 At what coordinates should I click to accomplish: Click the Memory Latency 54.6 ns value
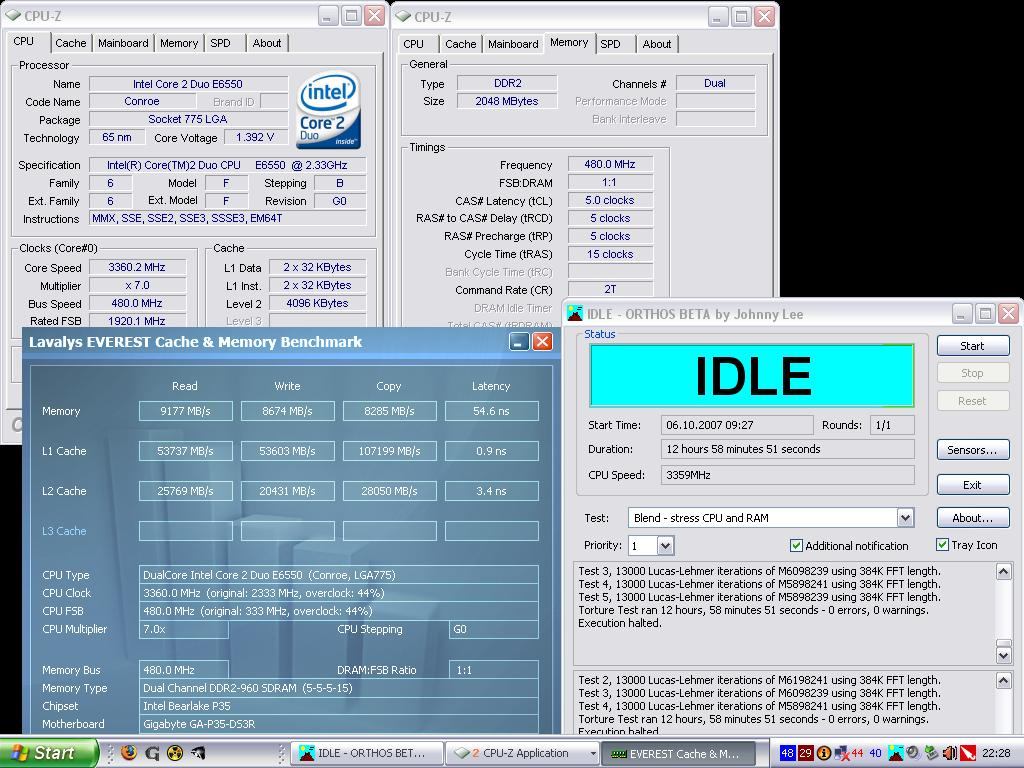[491, 411]
